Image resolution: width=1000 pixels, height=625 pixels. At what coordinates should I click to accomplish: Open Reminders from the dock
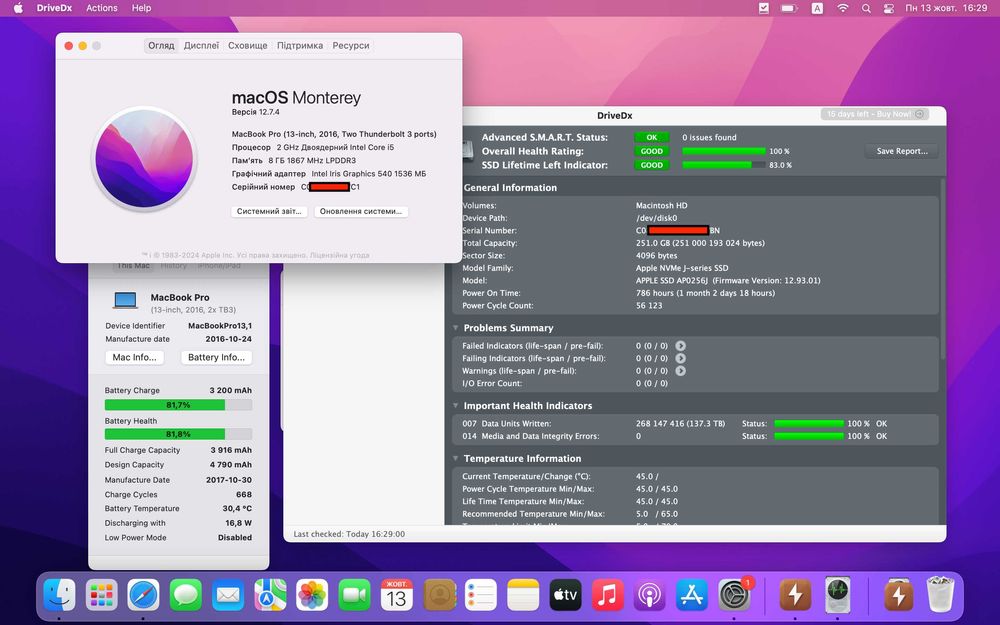point(481,596)
